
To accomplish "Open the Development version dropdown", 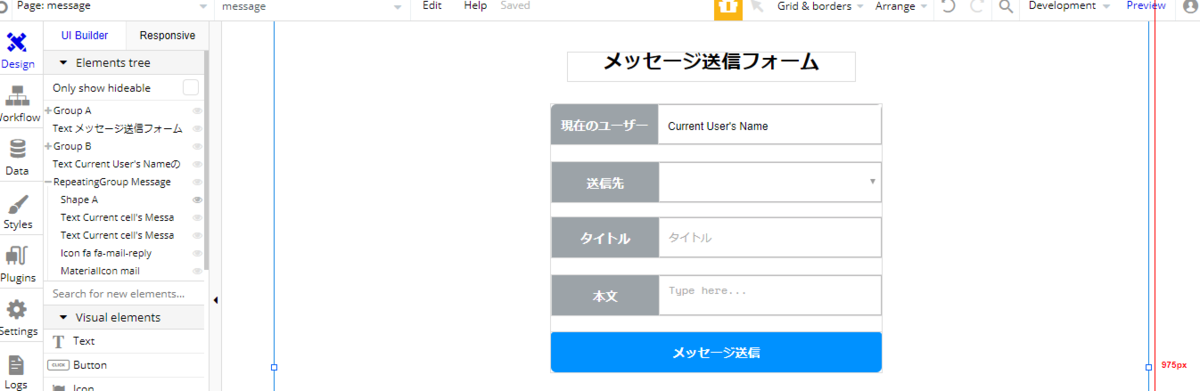I will [1069, 6].
